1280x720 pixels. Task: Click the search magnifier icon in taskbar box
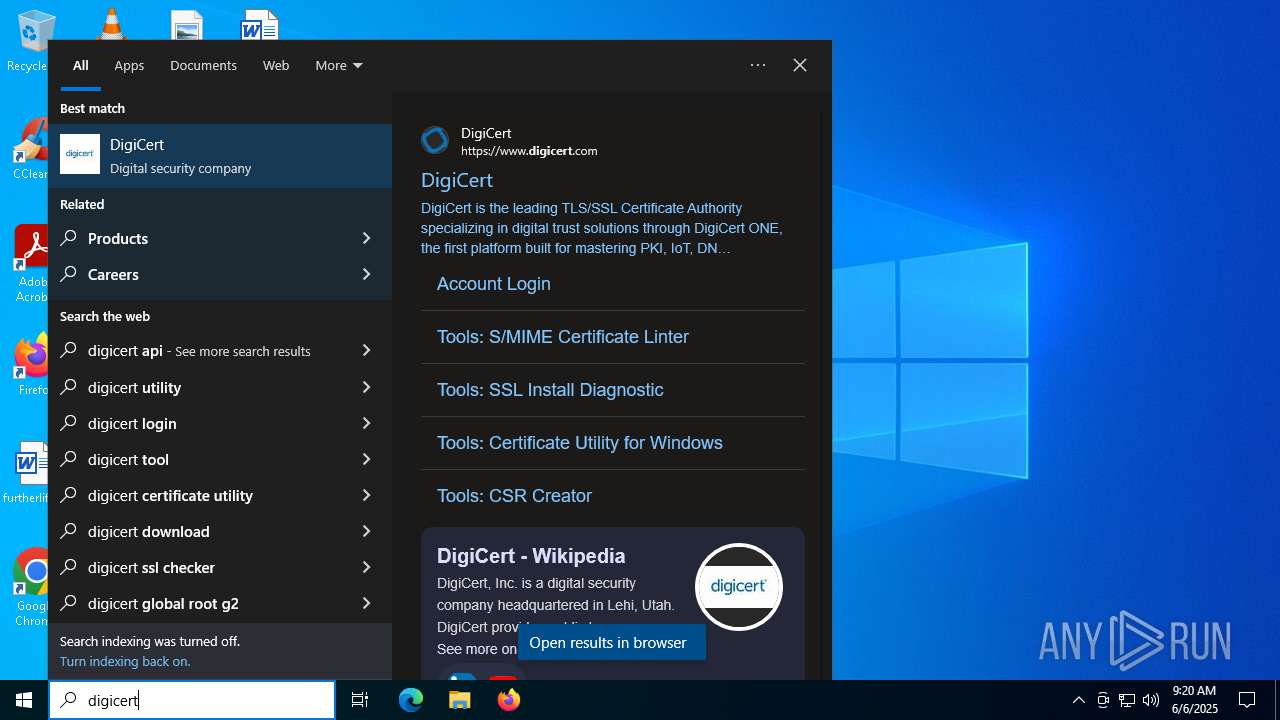[x=69, y=700]
